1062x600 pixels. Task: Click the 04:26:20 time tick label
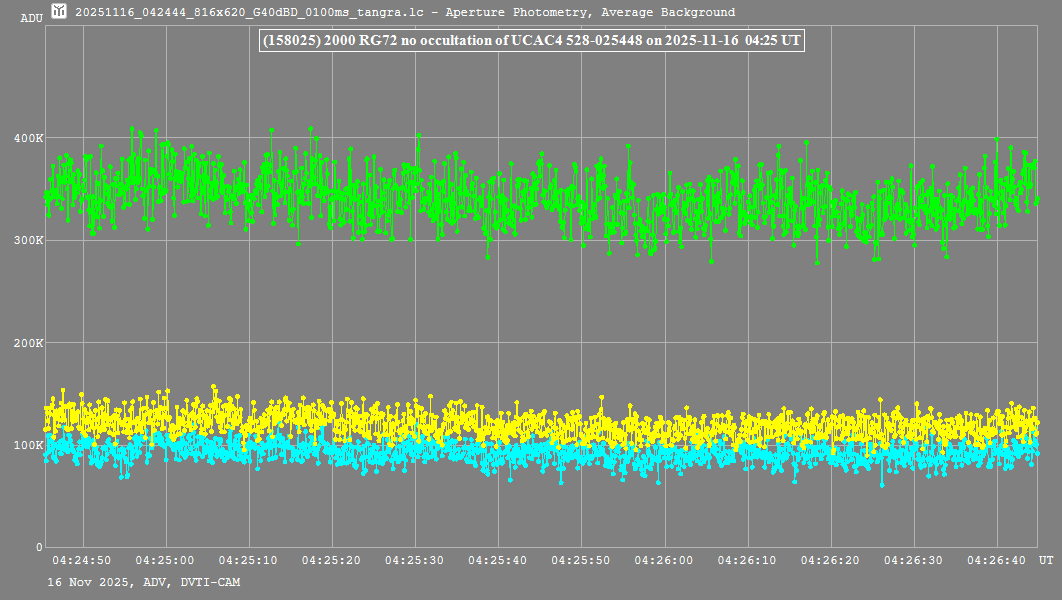click(x=831, y=562)
